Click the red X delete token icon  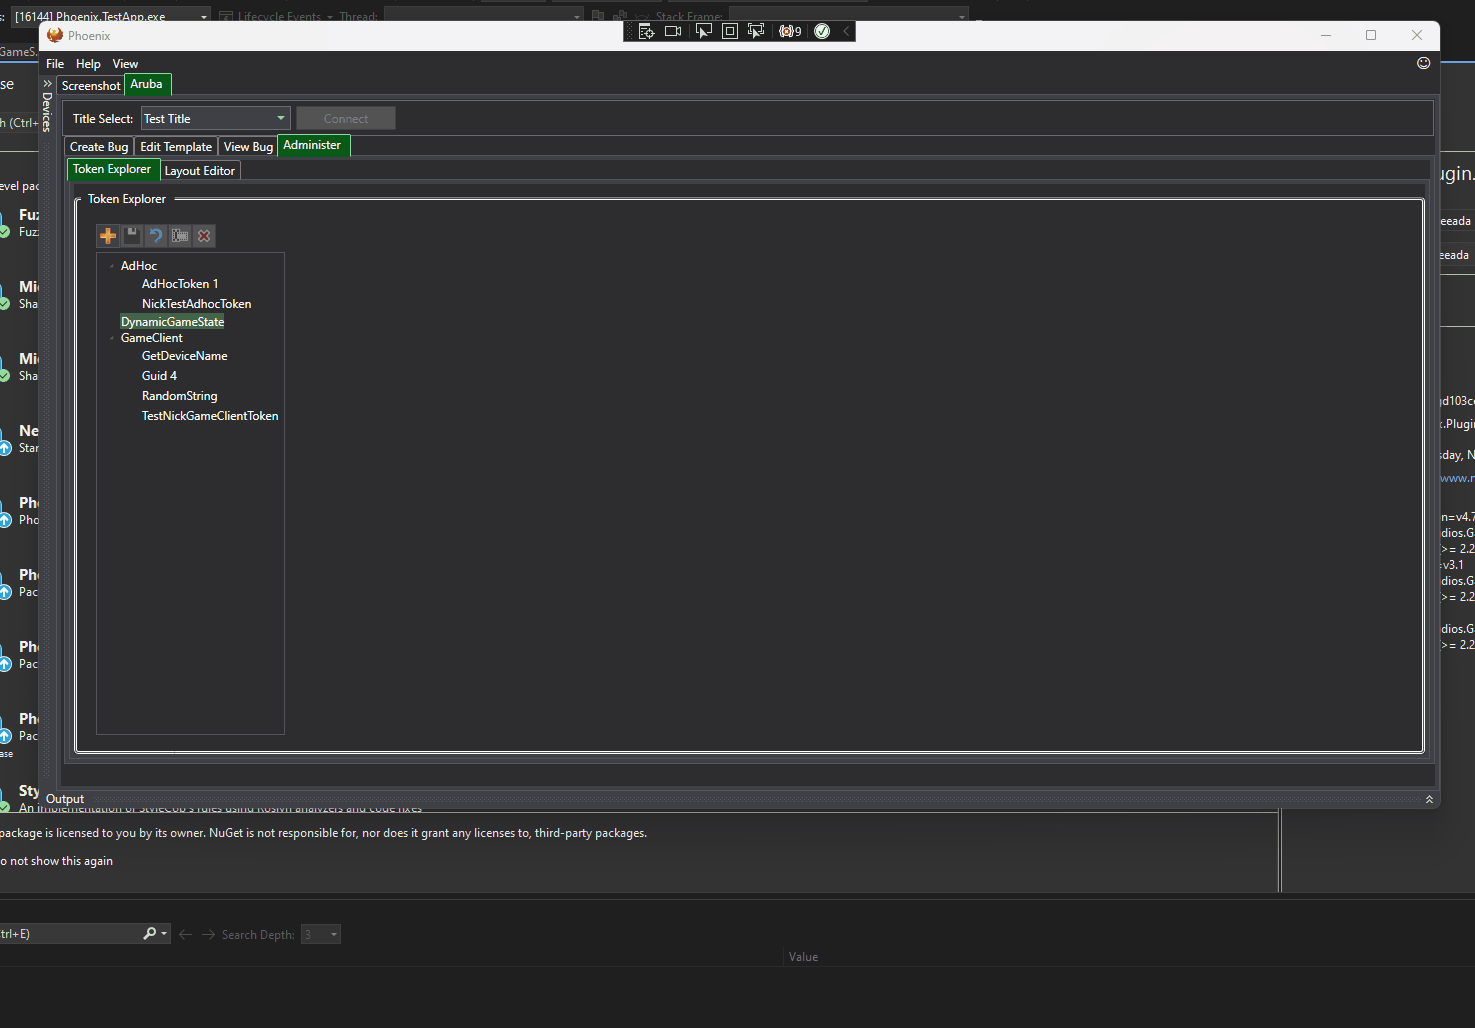(204, 236)
